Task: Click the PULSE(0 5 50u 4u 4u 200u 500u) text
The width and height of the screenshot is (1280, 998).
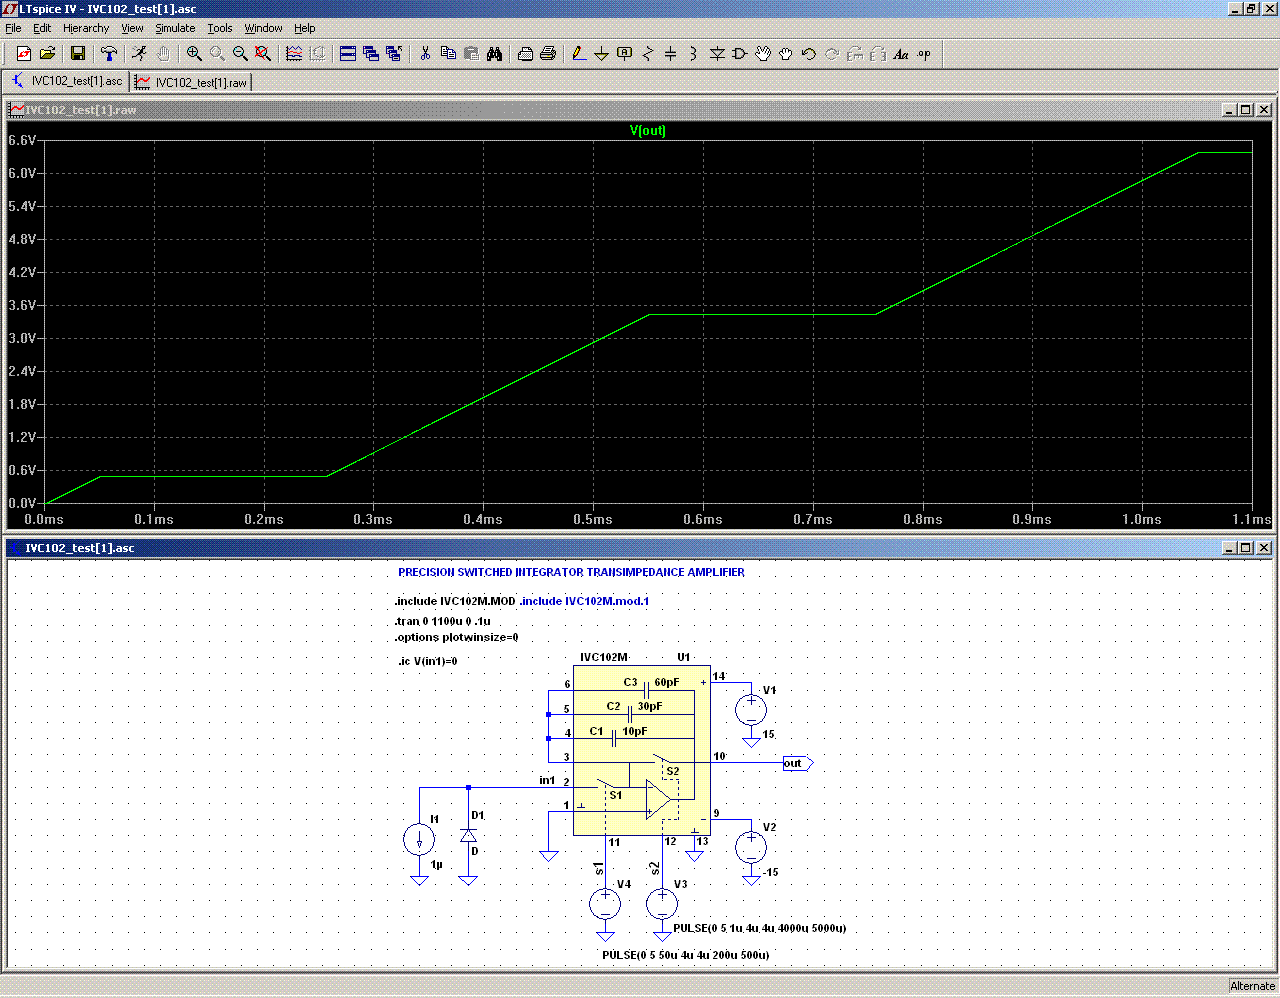Action: point(686,955)
